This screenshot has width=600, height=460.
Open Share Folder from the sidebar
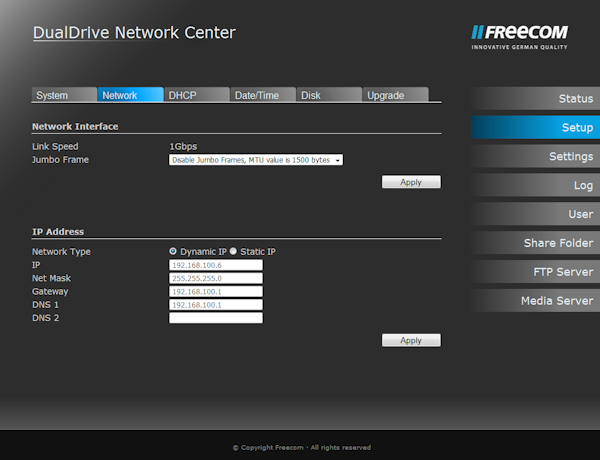point(535,244)
